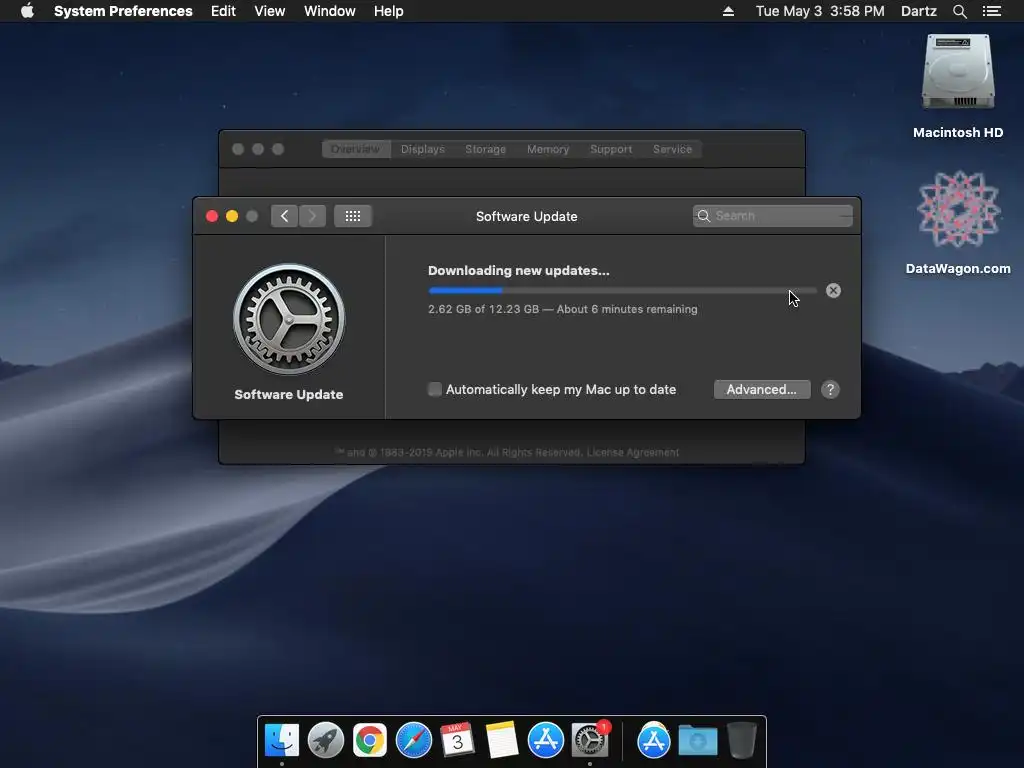Click the Downloading new updates... heading
Image resolution: width=1024 pixels, height=768 pixels.
[519, 270]
